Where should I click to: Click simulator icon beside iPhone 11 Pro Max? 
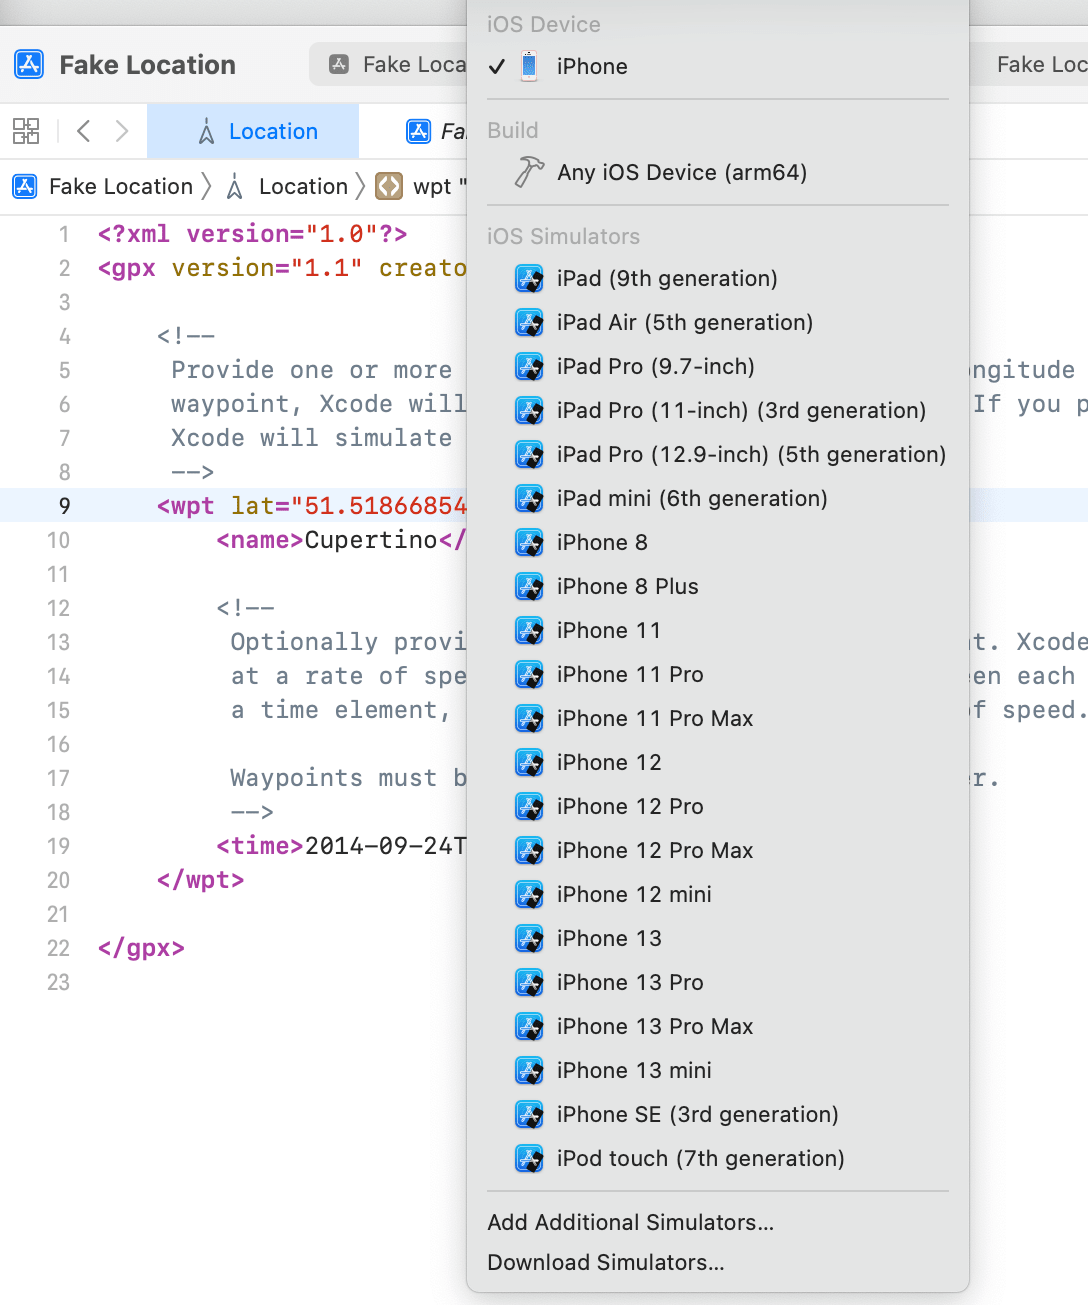point(529,718)
